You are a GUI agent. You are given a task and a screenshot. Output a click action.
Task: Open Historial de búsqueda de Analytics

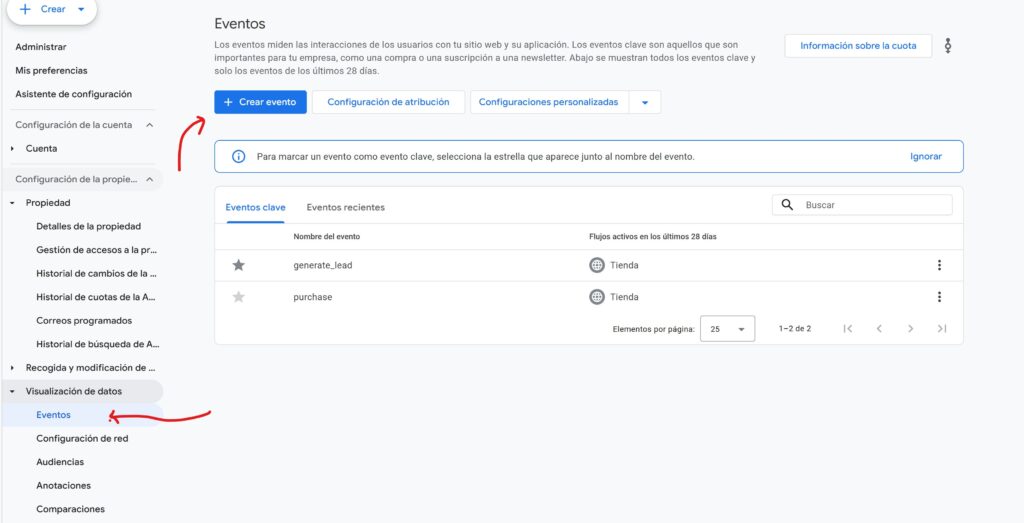pyautogui.click(x=97, y=344)
